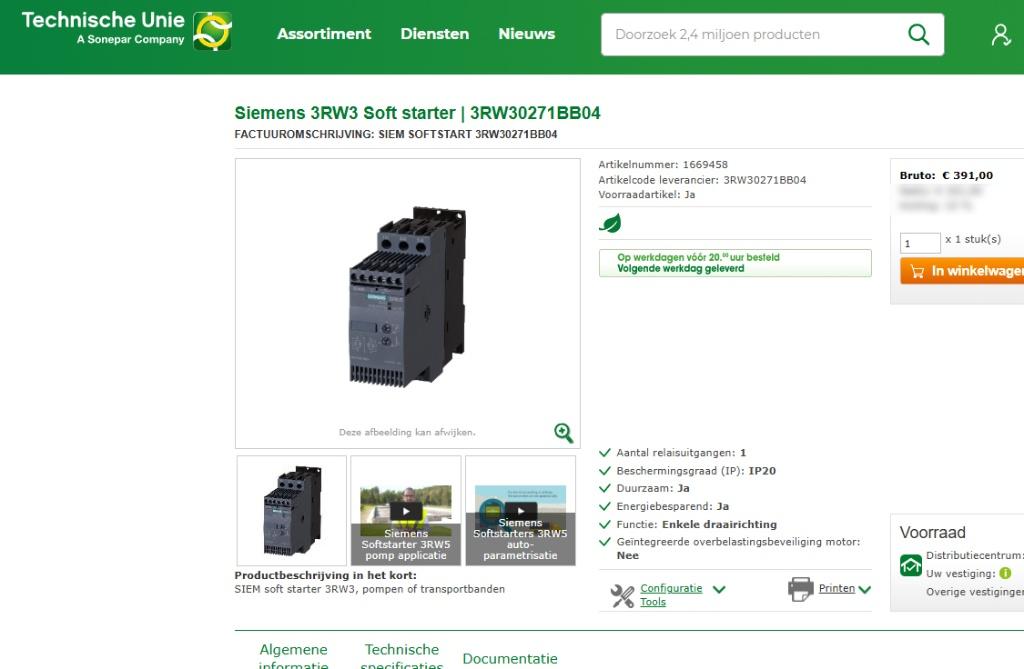Click the Energiebesparend Ja specification
This screenshot has height=669, width=1024.
click(673, 506)
